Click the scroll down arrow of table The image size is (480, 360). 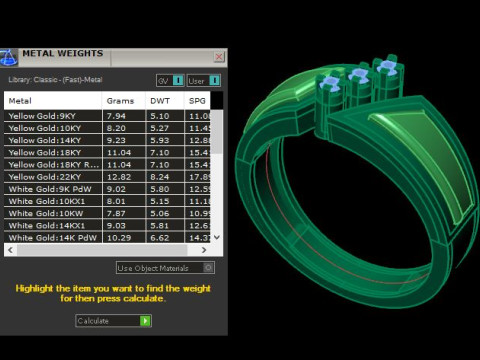click(217, 237)
